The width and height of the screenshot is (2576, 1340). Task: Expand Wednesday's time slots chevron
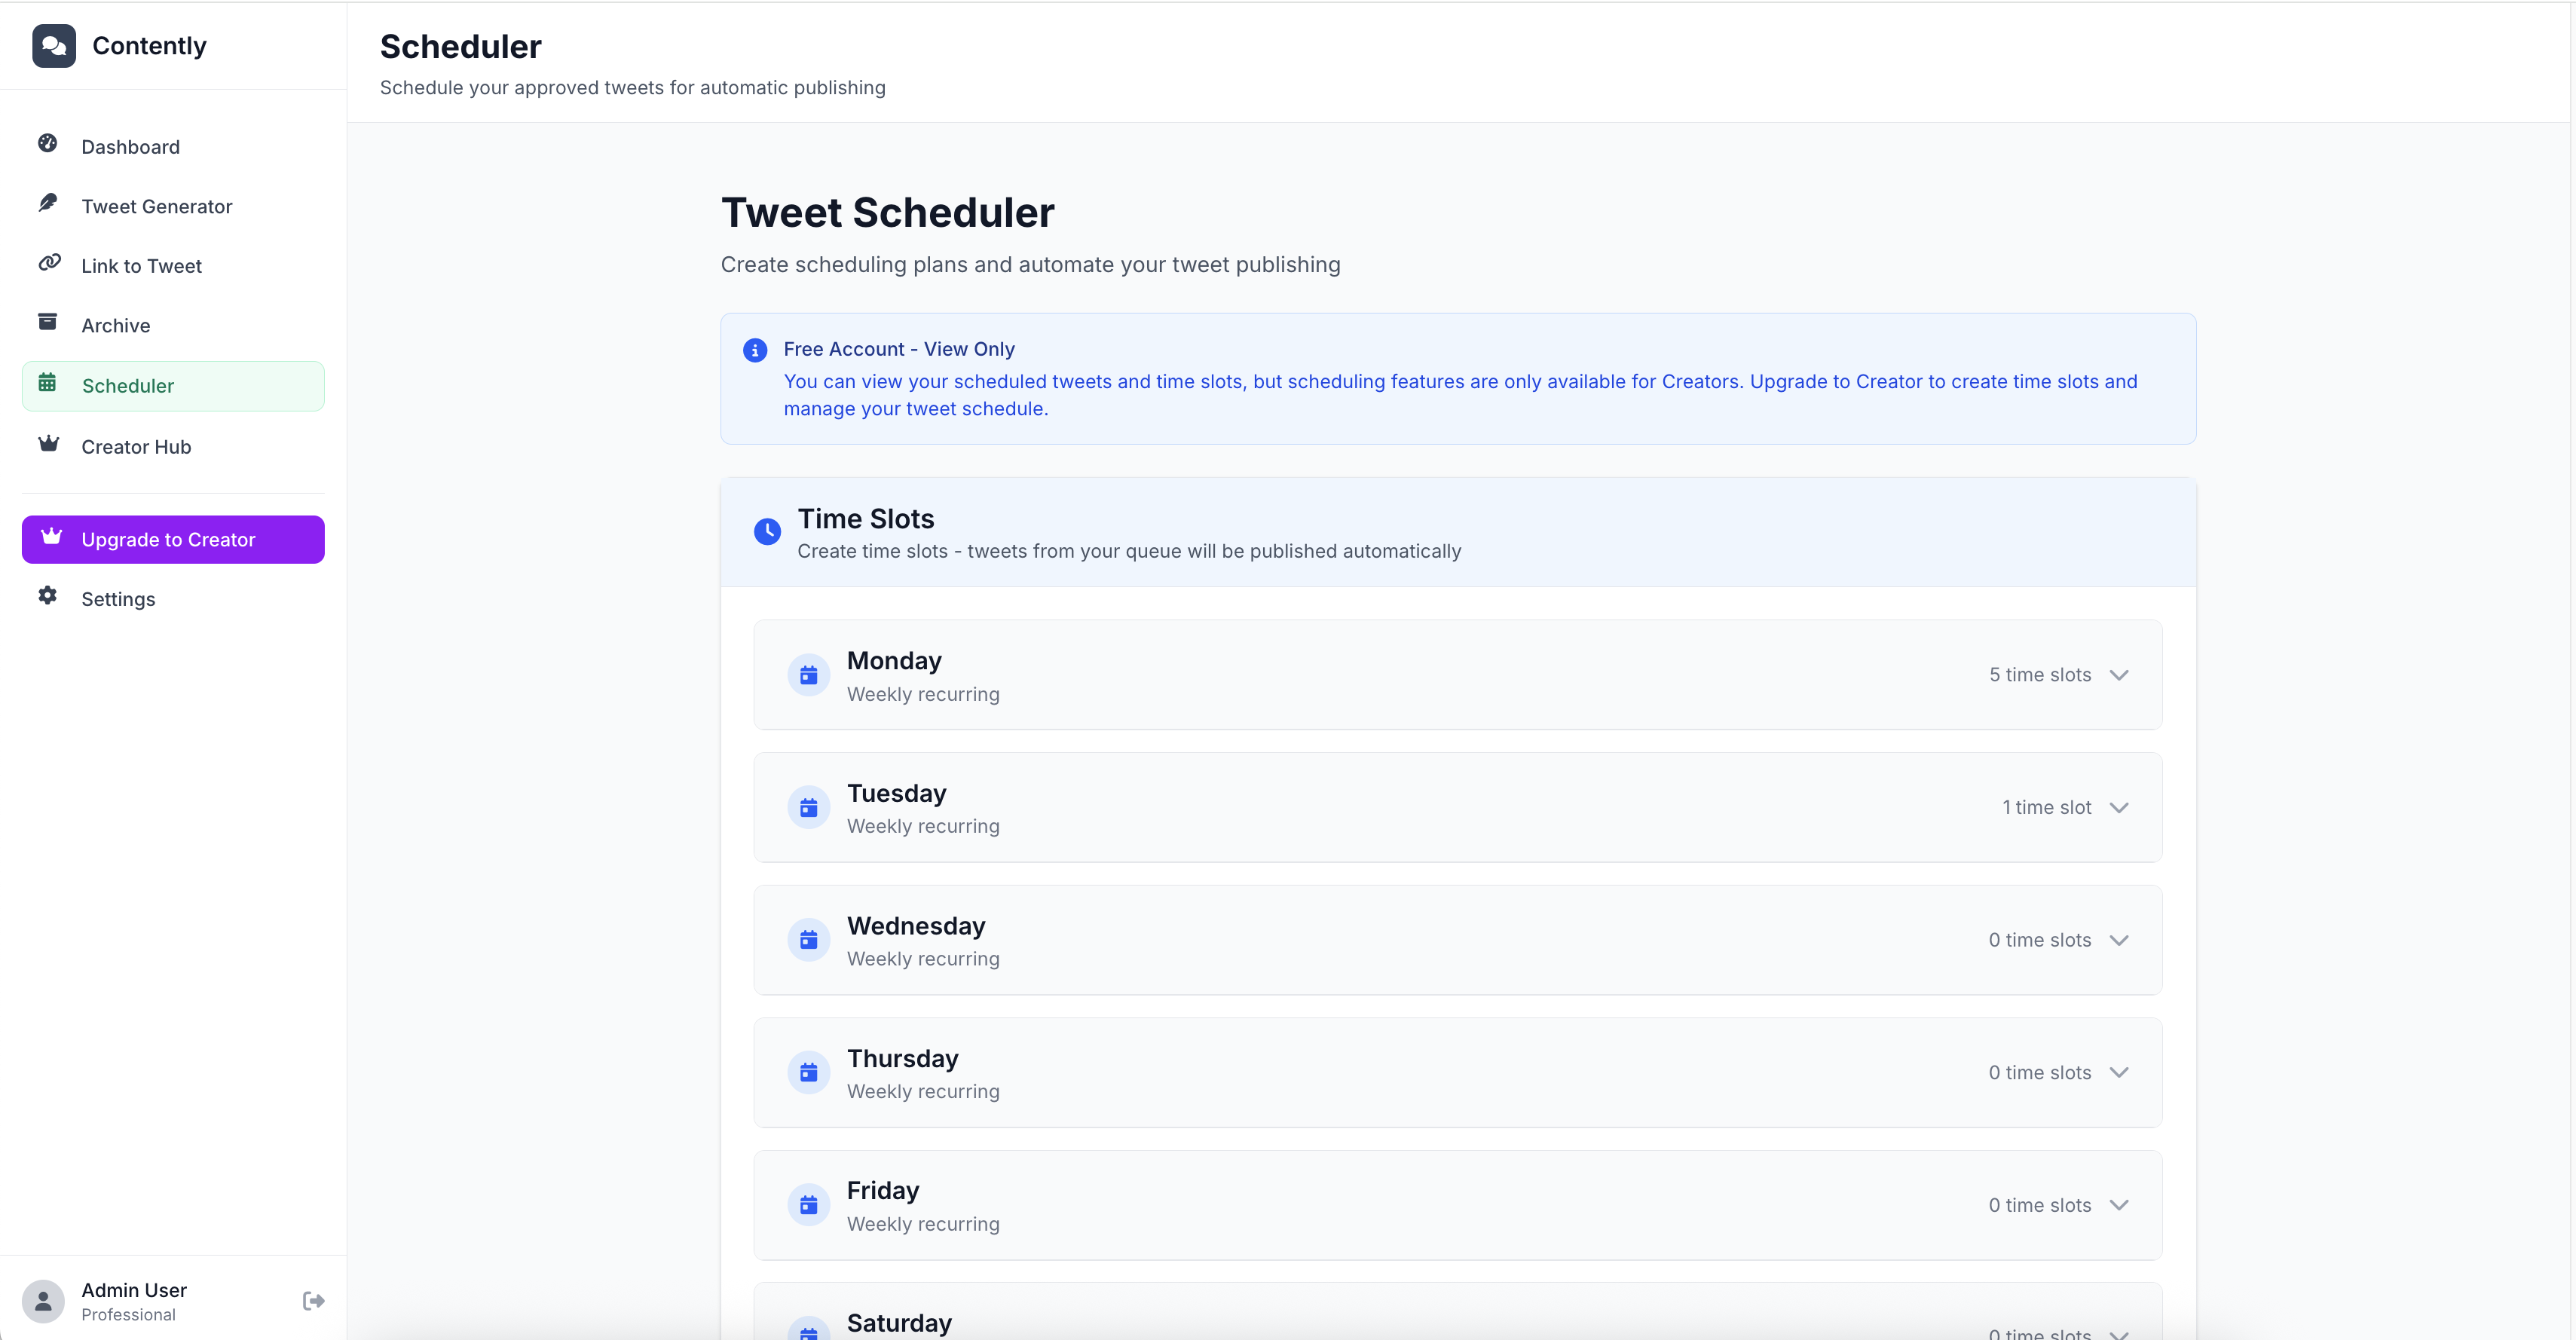coord(2118,940)
